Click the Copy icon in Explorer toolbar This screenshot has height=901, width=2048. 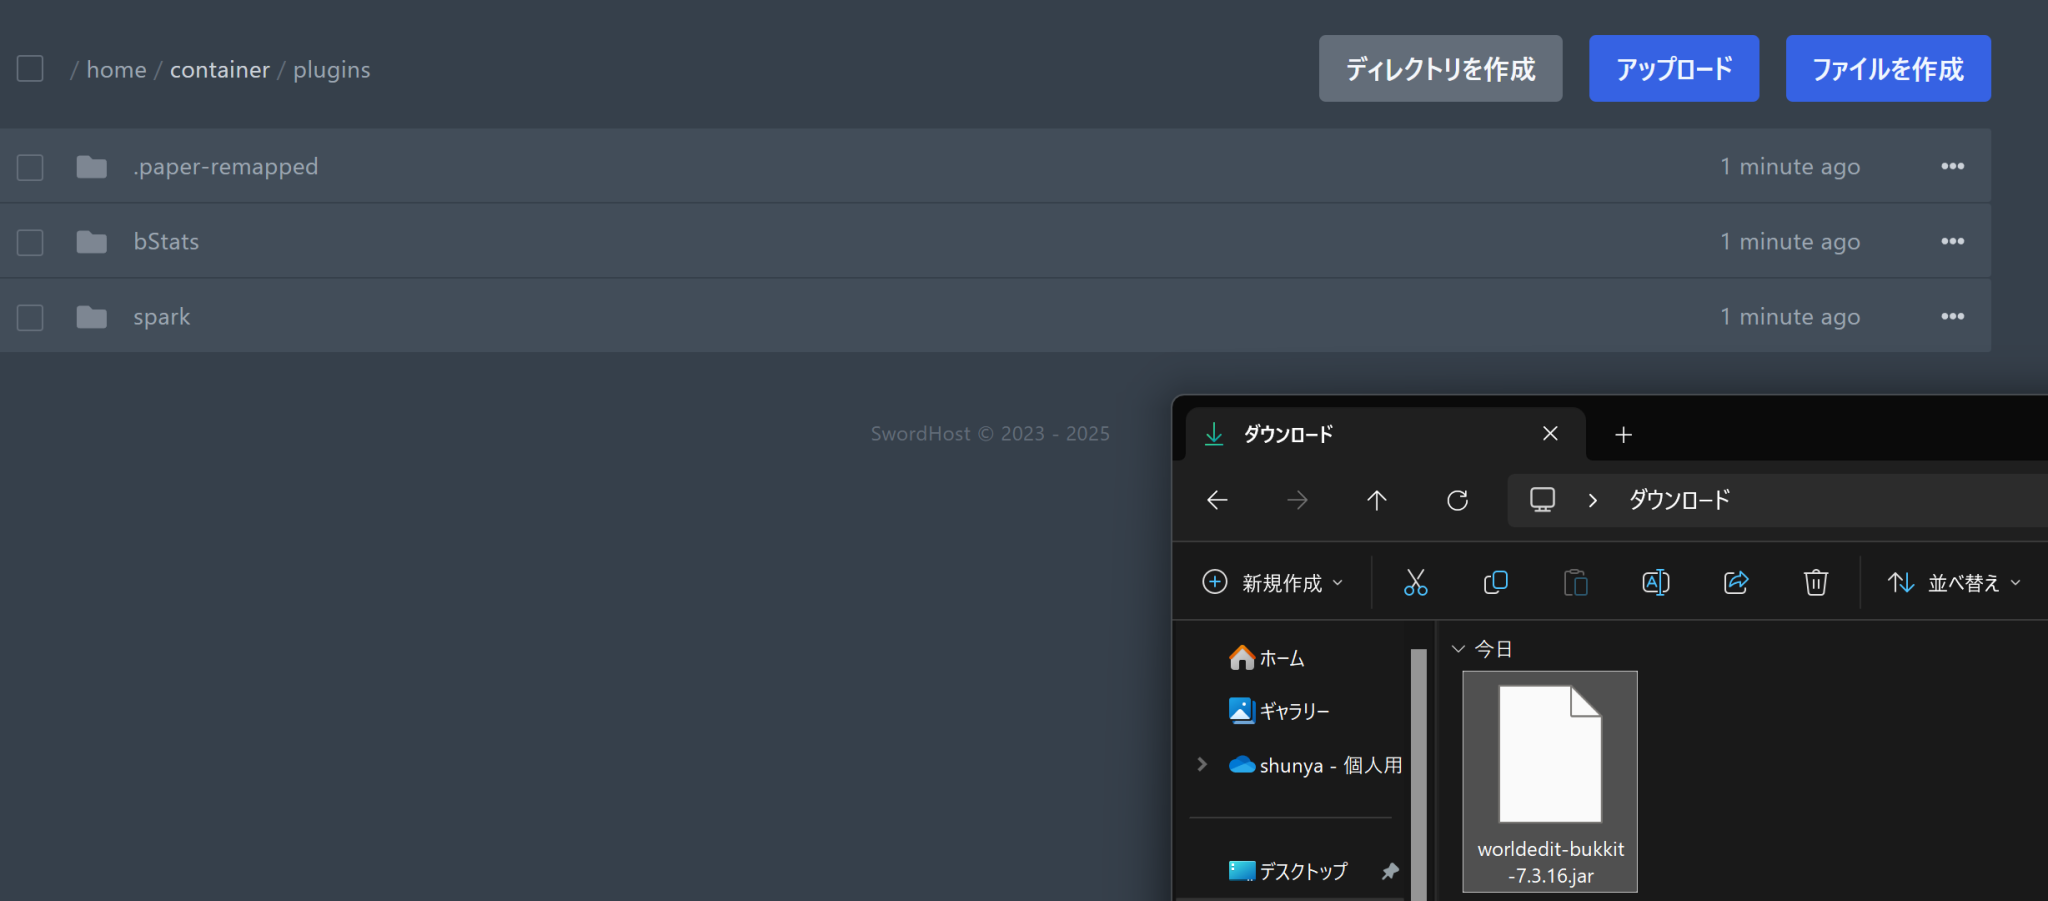[x=1495, y=582]
